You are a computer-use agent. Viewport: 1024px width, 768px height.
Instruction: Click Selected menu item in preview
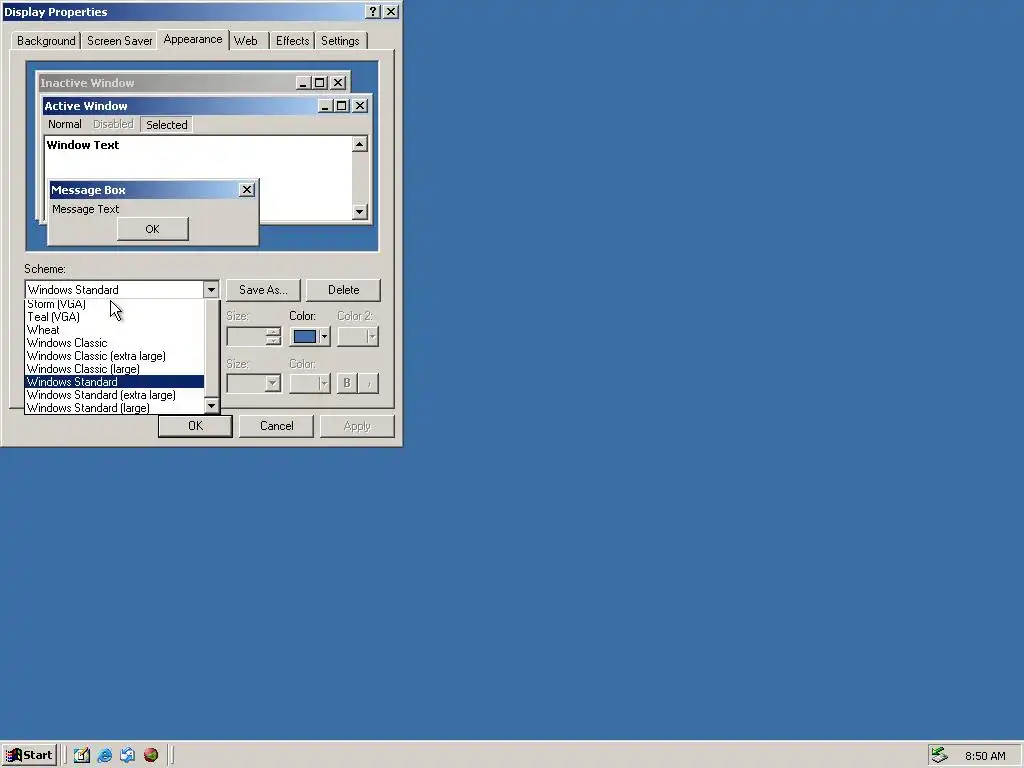167,125
